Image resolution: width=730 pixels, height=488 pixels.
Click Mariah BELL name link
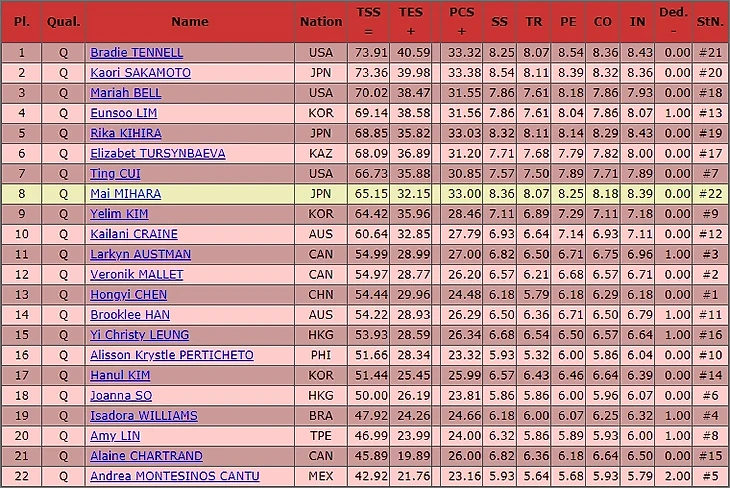click(126, 93)
